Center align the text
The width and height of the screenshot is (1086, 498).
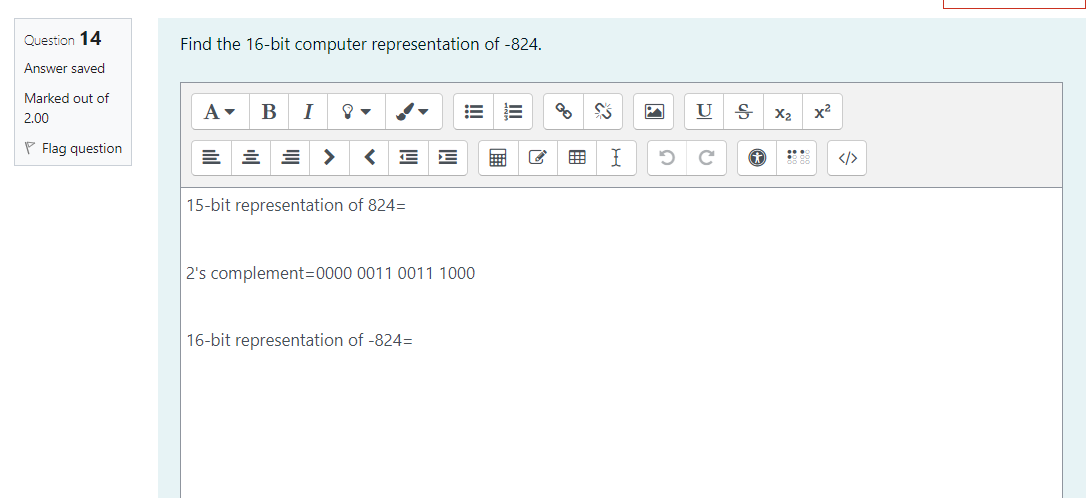[x=251, y=158]
